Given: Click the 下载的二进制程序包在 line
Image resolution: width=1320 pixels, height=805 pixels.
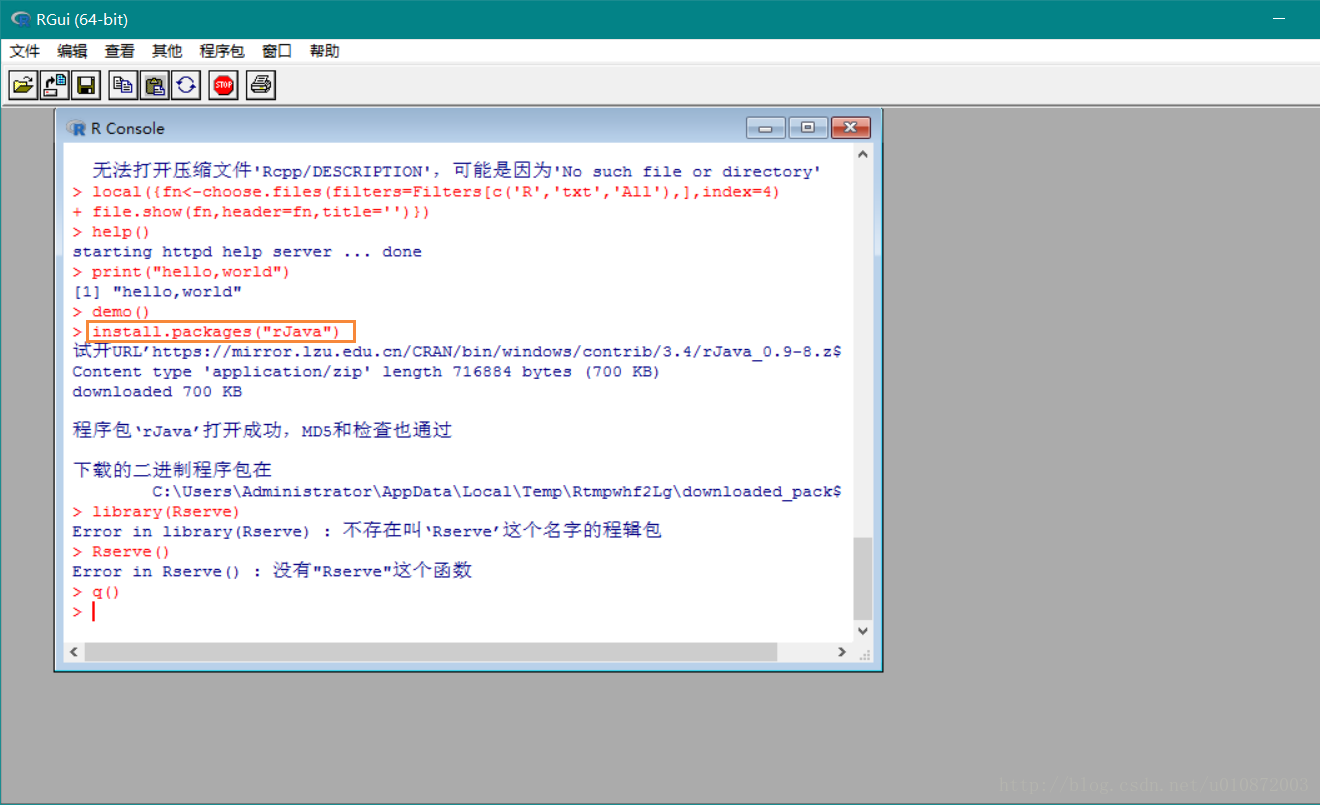Looking at the screenshot, I should (x=172, y=470).
